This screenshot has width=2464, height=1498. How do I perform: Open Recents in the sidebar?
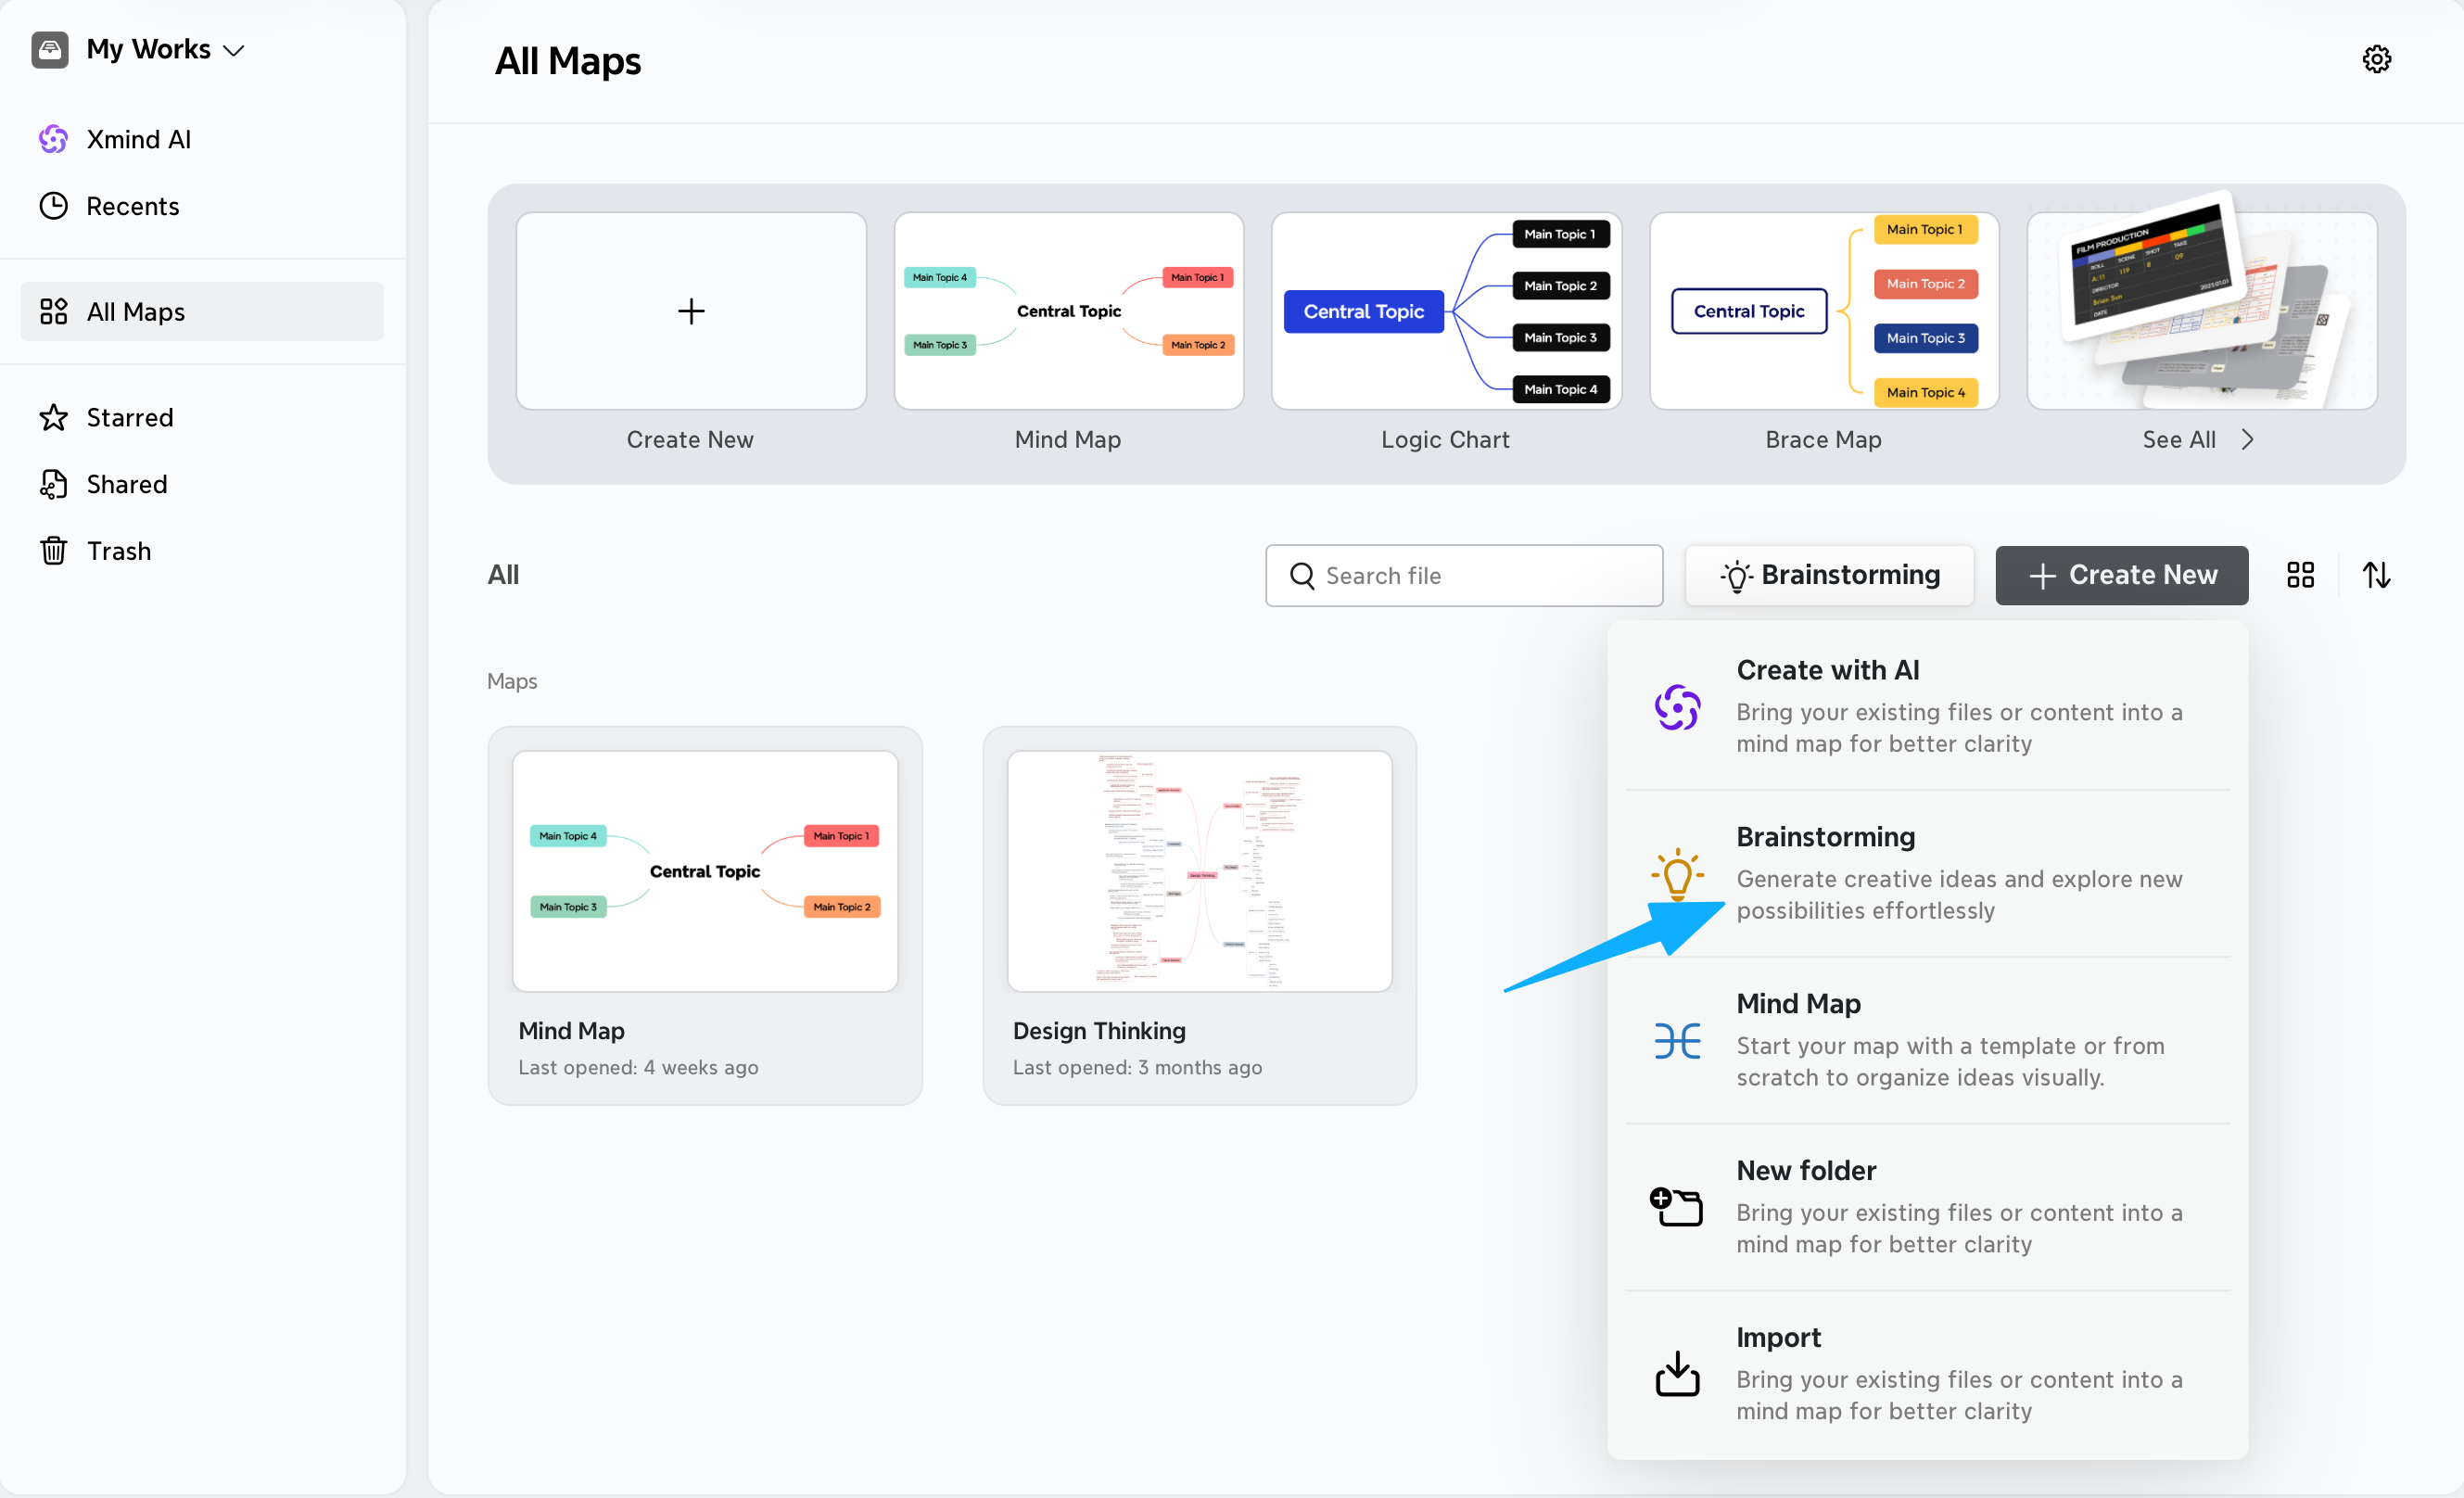201,206
